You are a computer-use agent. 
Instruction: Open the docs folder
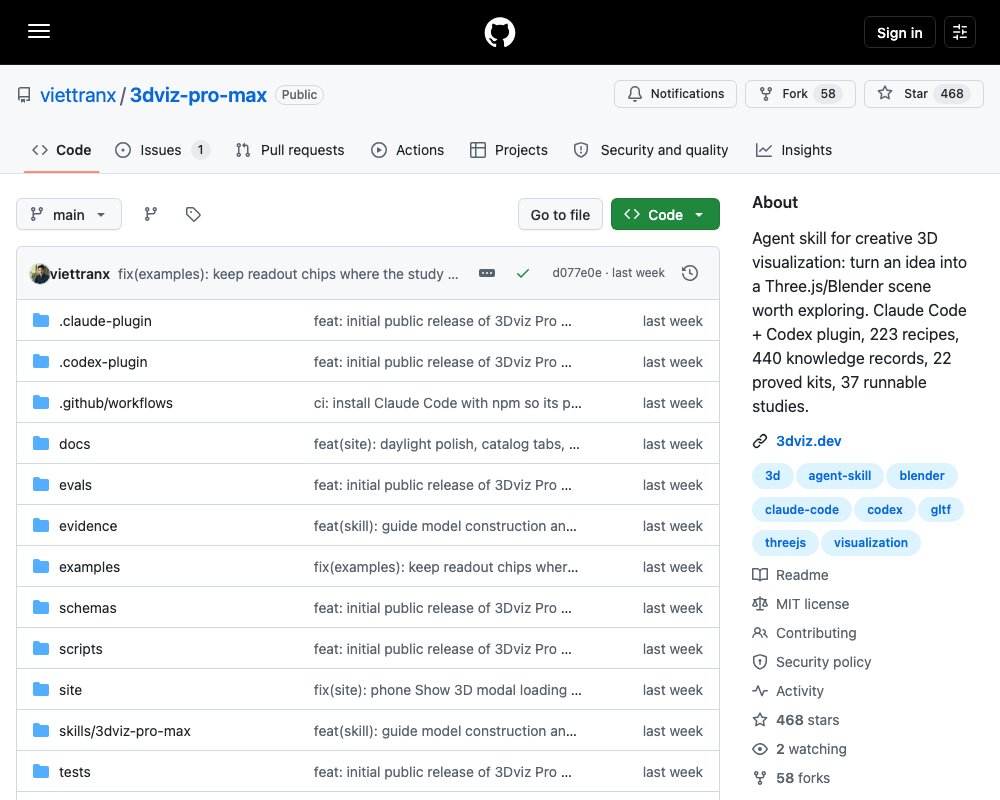tap(75, 444)
